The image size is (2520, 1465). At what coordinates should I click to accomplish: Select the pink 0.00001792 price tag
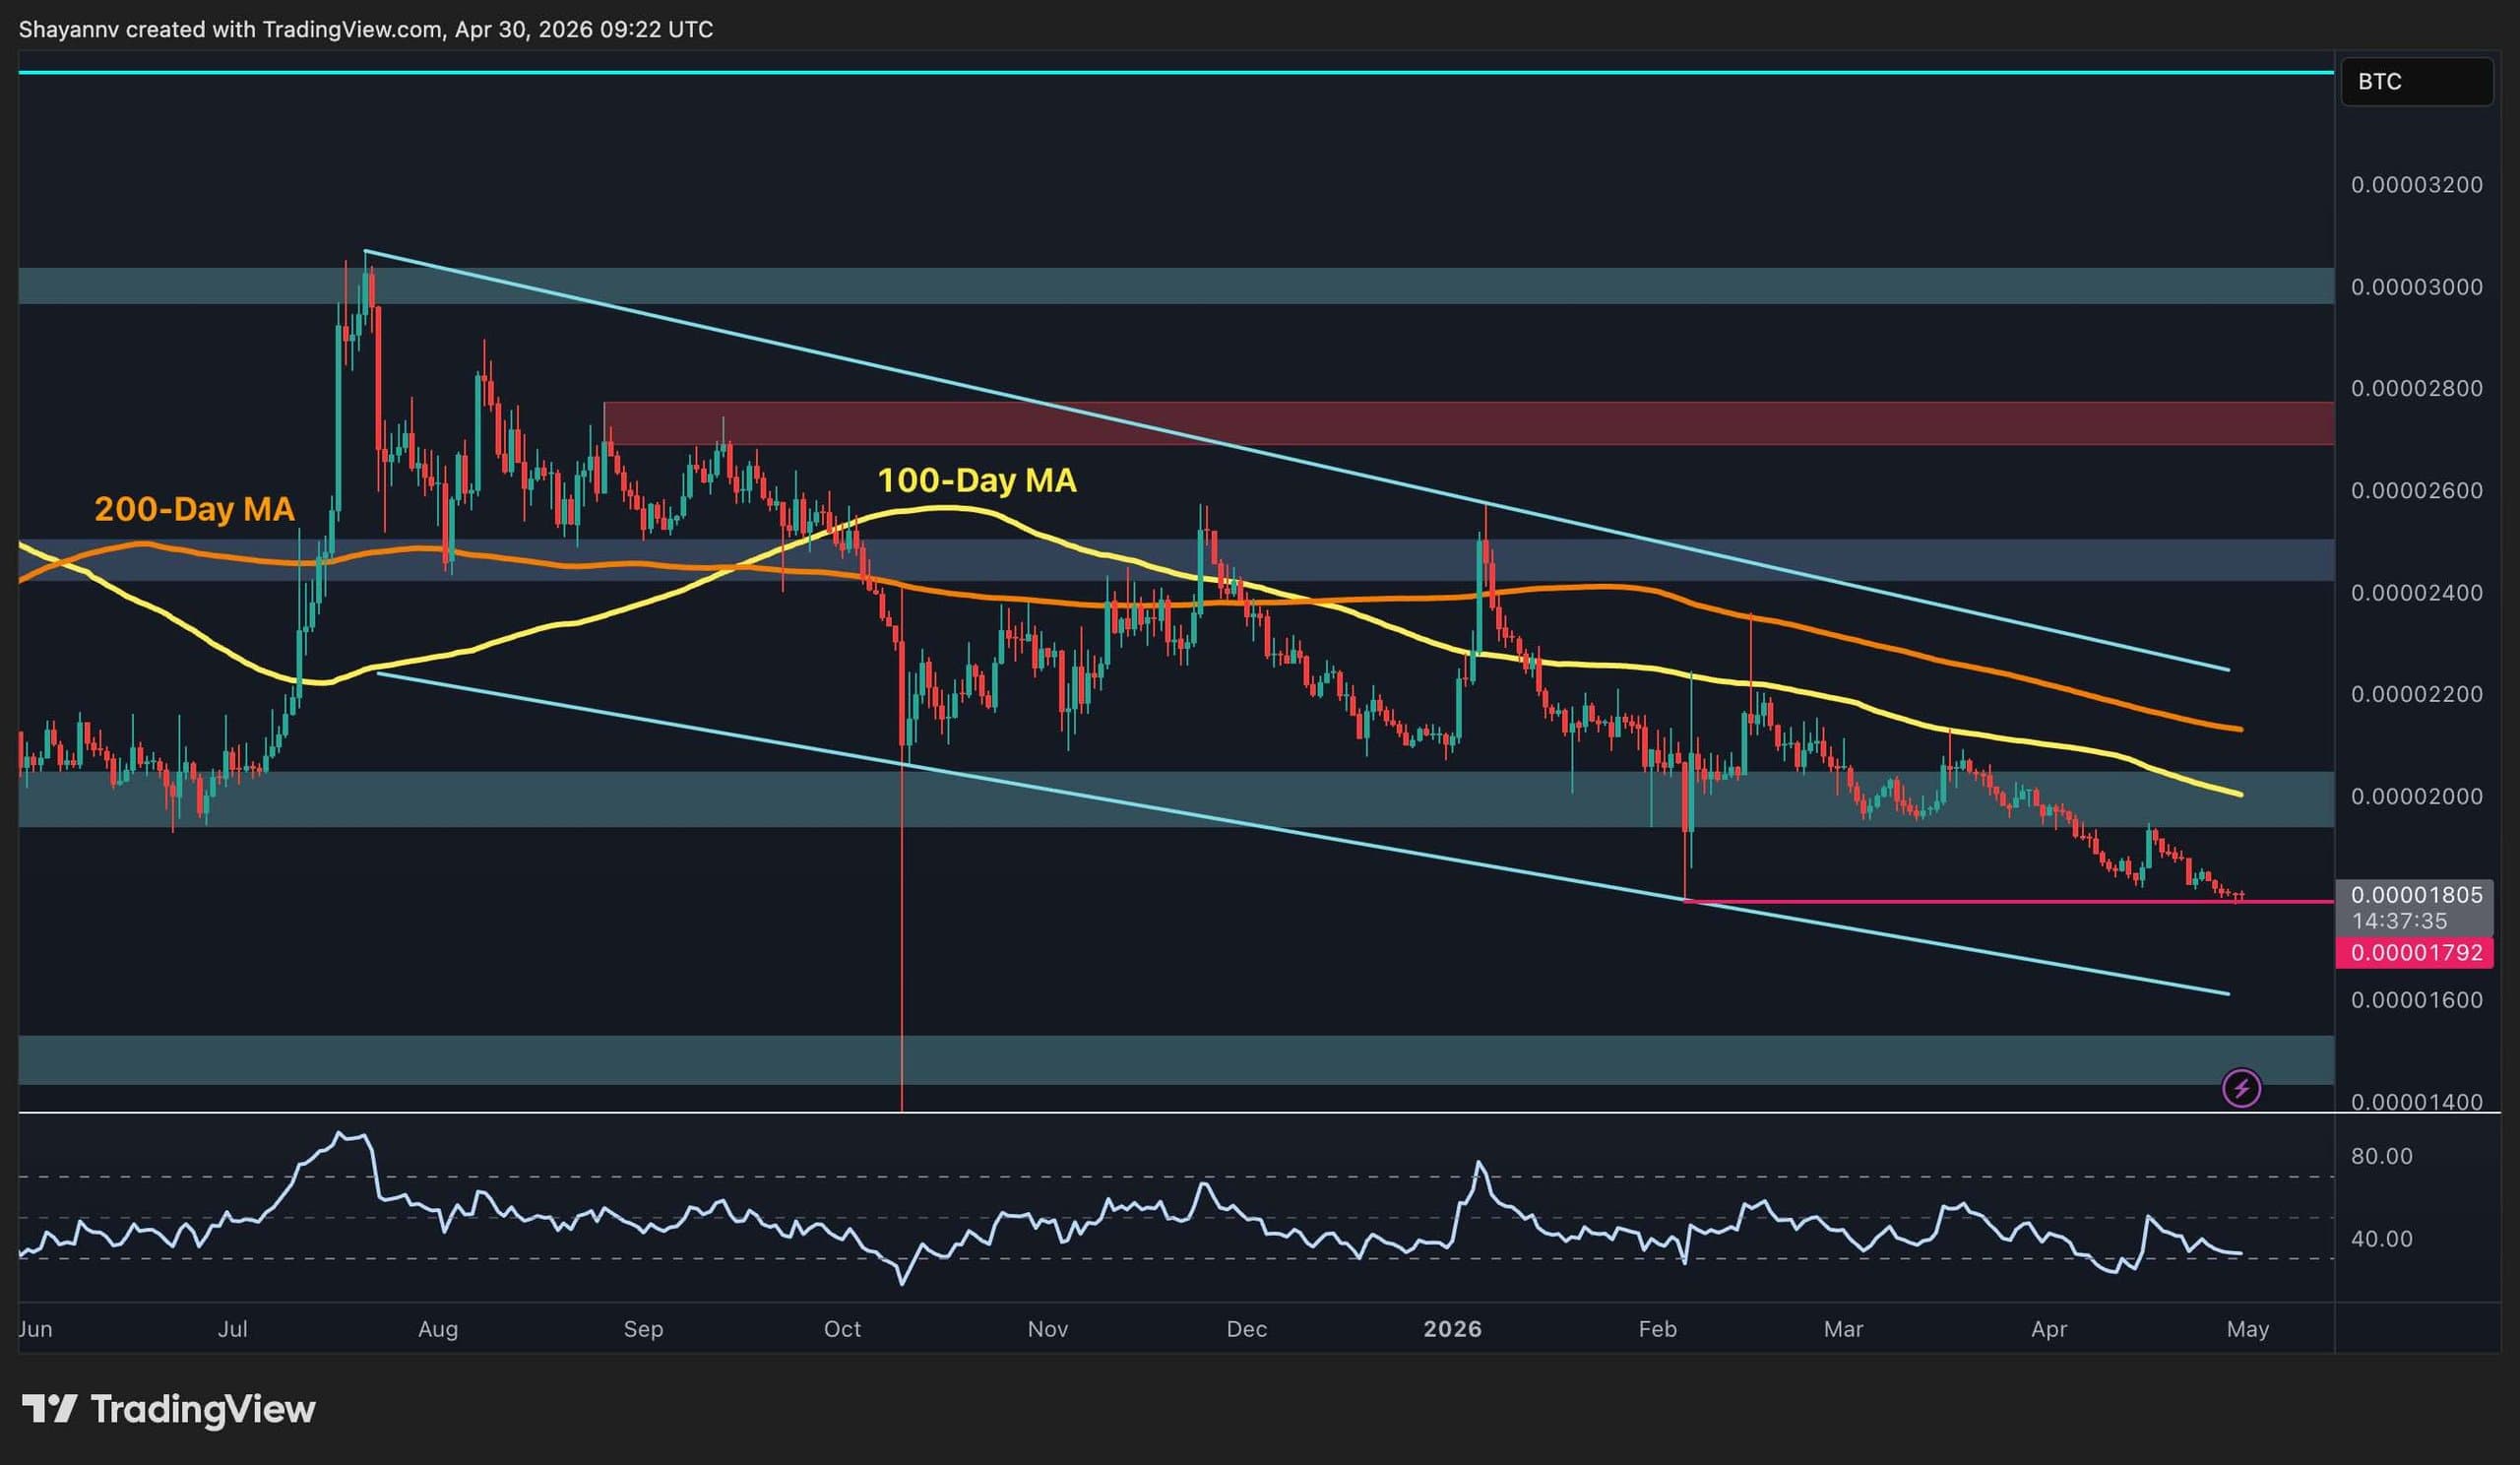(2416, 952)
